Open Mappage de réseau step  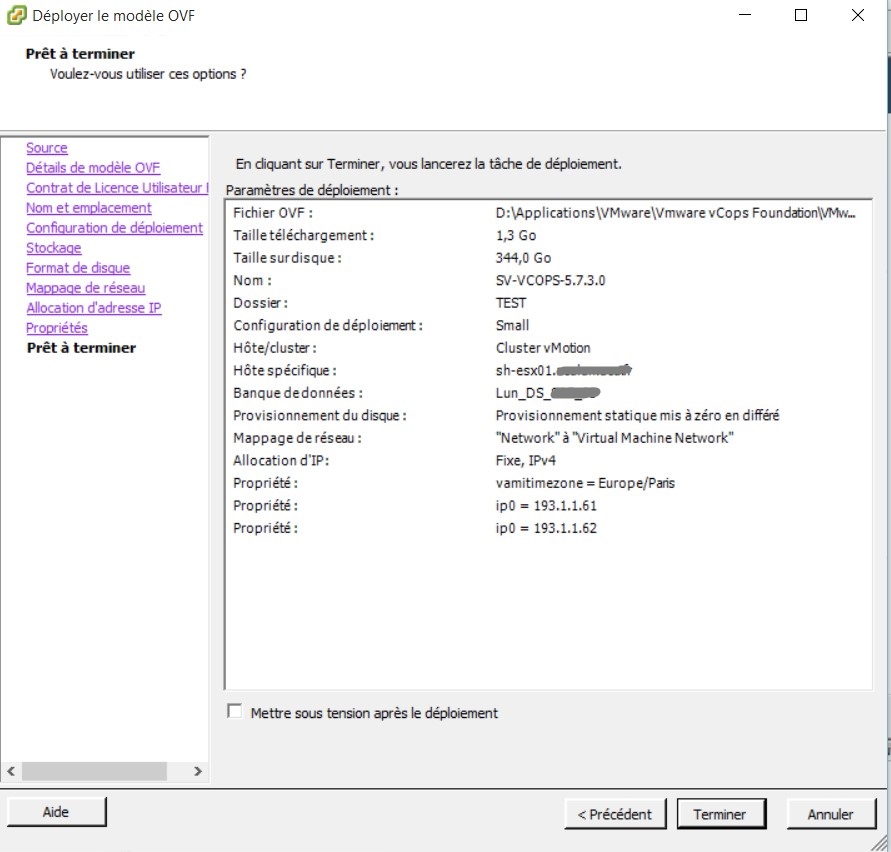coord(85,288)
